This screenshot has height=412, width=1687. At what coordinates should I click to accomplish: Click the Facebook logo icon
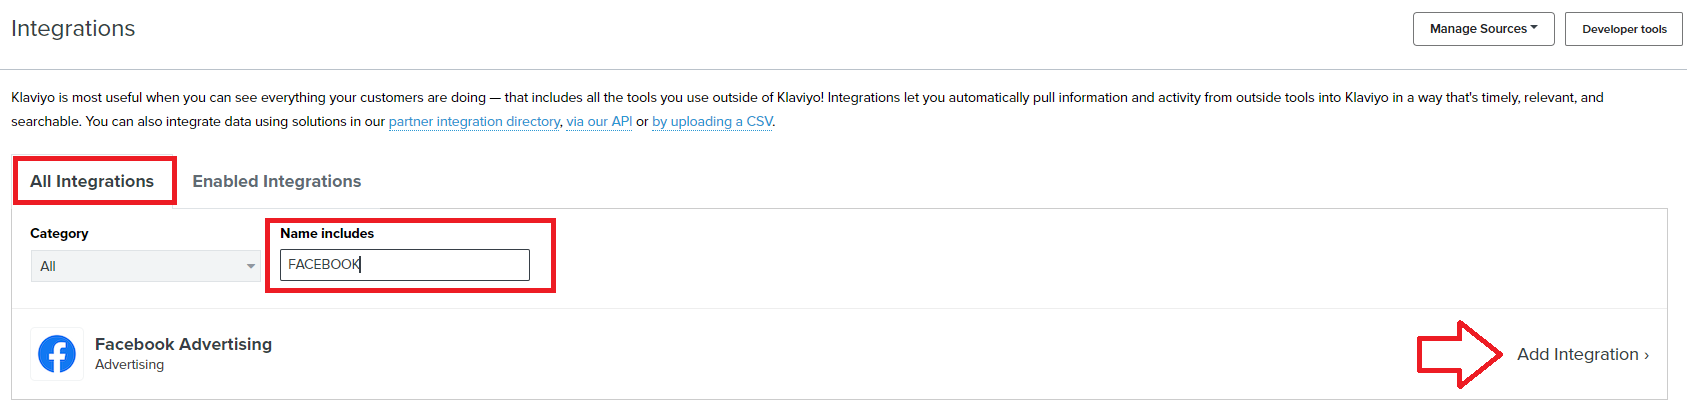tap(57, 354)
